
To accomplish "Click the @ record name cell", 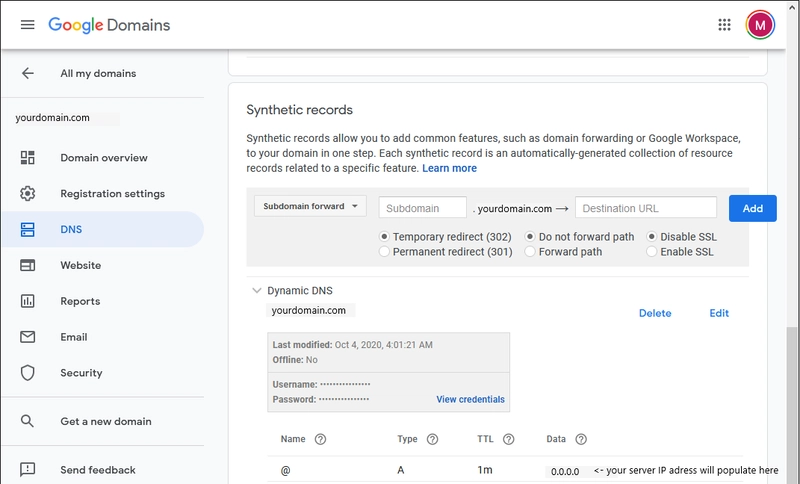I will click(x=285, y=470).
